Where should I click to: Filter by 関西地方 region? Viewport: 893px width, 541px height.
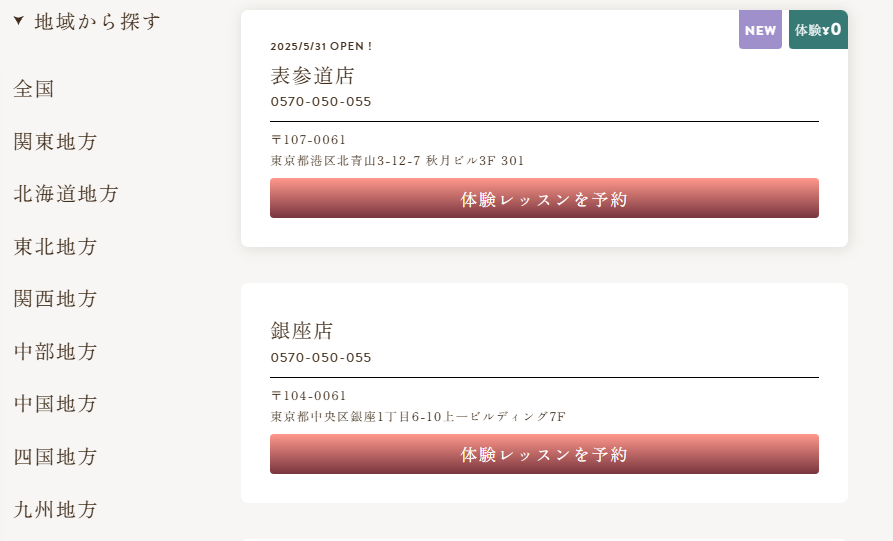tap(55, 298)
